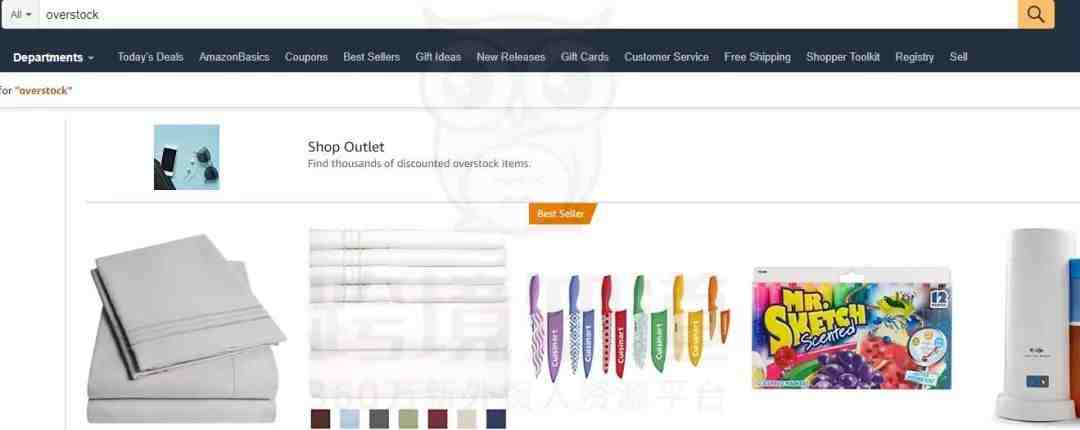1080x430 pixels.
Task: Open the Shop Outlet thumbnail image
Action: (x=186, y=157)
